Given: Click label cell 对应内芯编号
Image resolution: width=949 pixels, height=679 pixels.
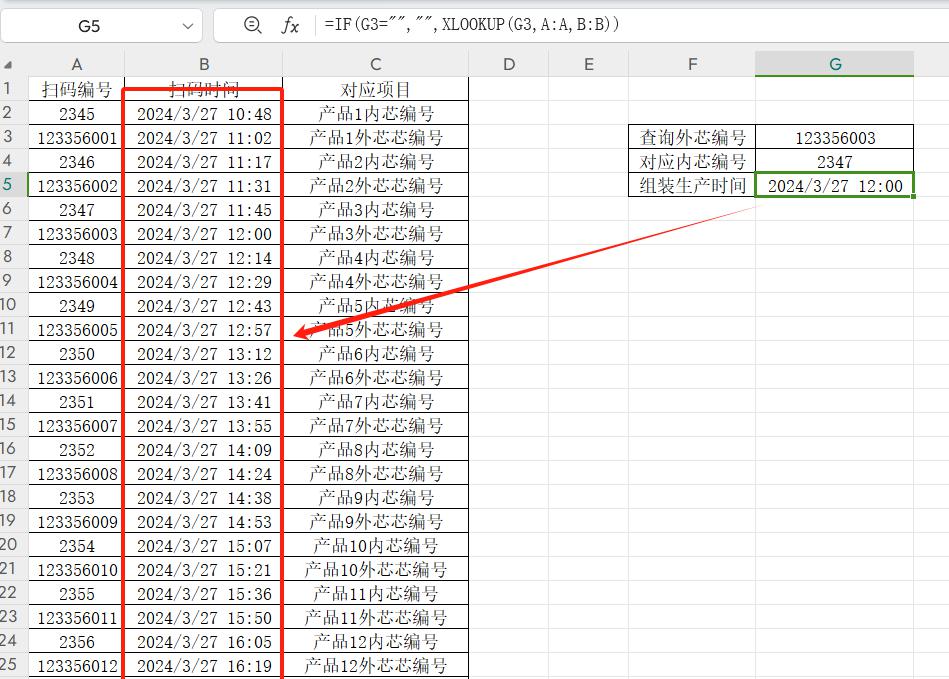Looking at the screenshot, I should pyautogui.click(x=692, y=162).
